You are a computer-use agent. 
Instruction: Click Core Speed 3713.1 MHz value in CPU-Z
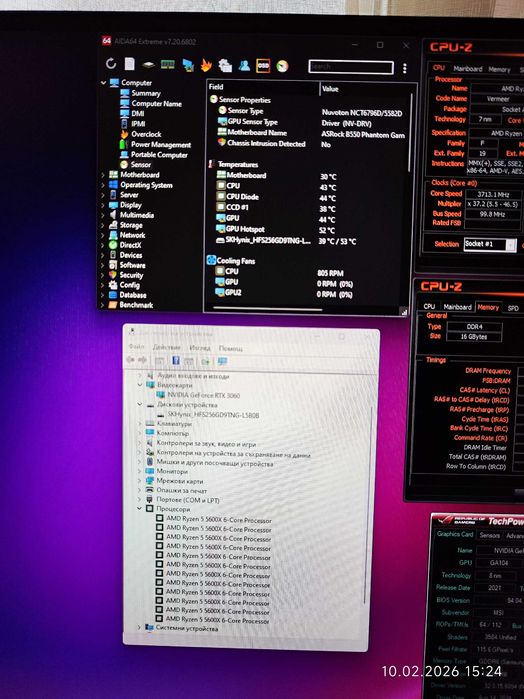click(493, 195)
